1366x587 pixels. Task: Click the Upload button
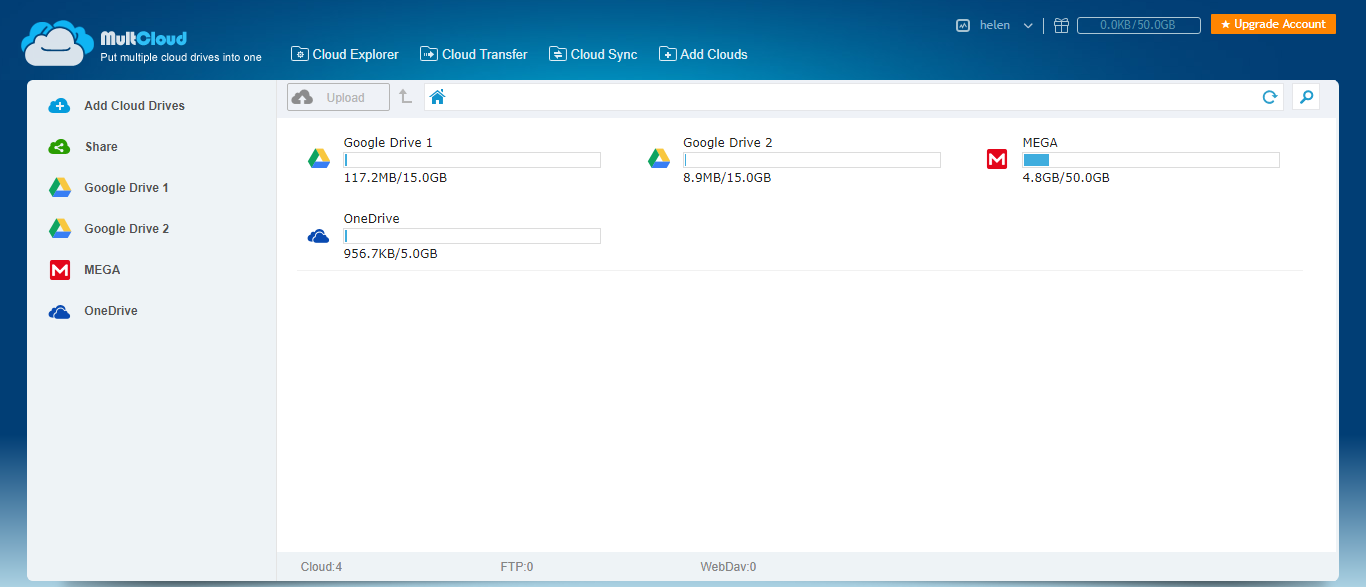click(x=338, y=97)
